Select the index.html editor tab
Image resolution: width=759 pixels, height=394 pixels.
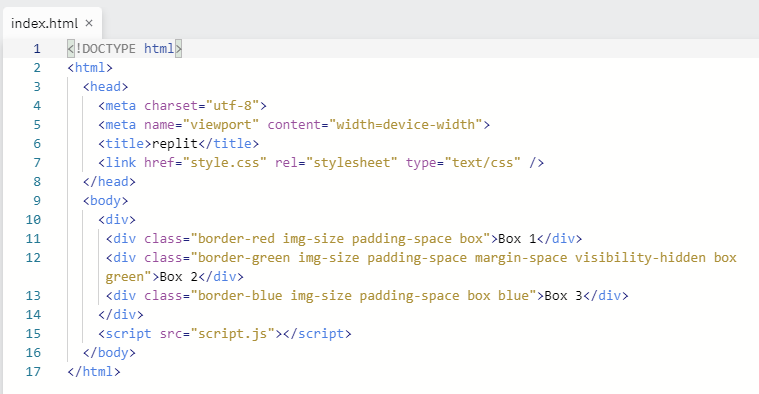(x=52, y=23)
